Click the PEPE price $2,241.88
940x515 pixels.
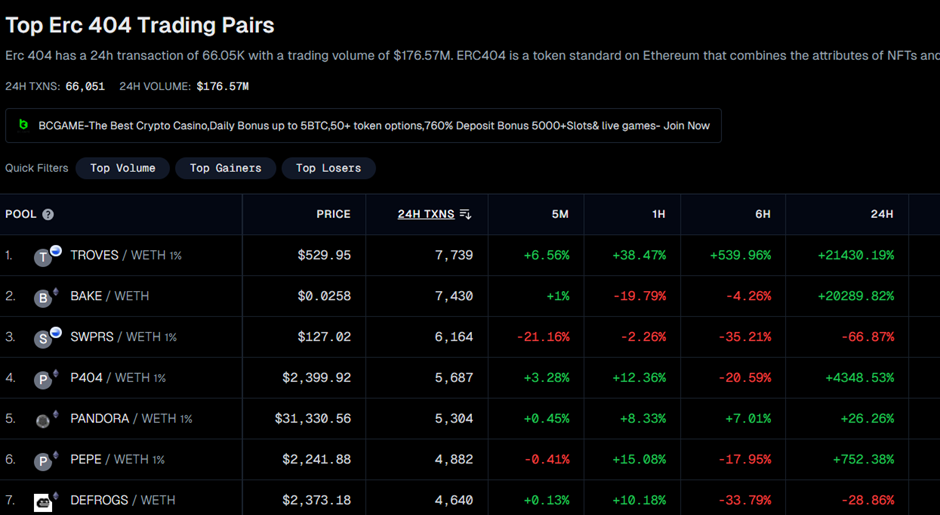317,459
